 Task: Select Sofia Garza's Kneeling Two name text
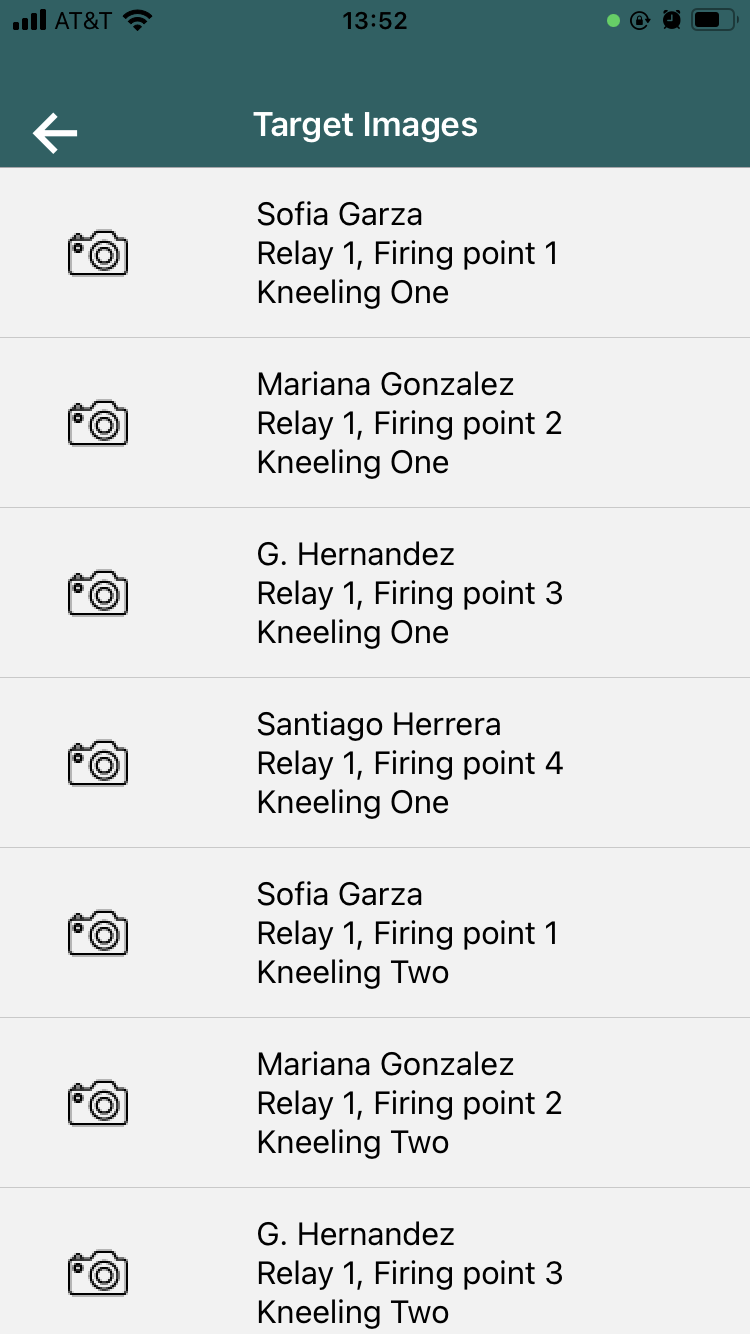click(339, 894)
